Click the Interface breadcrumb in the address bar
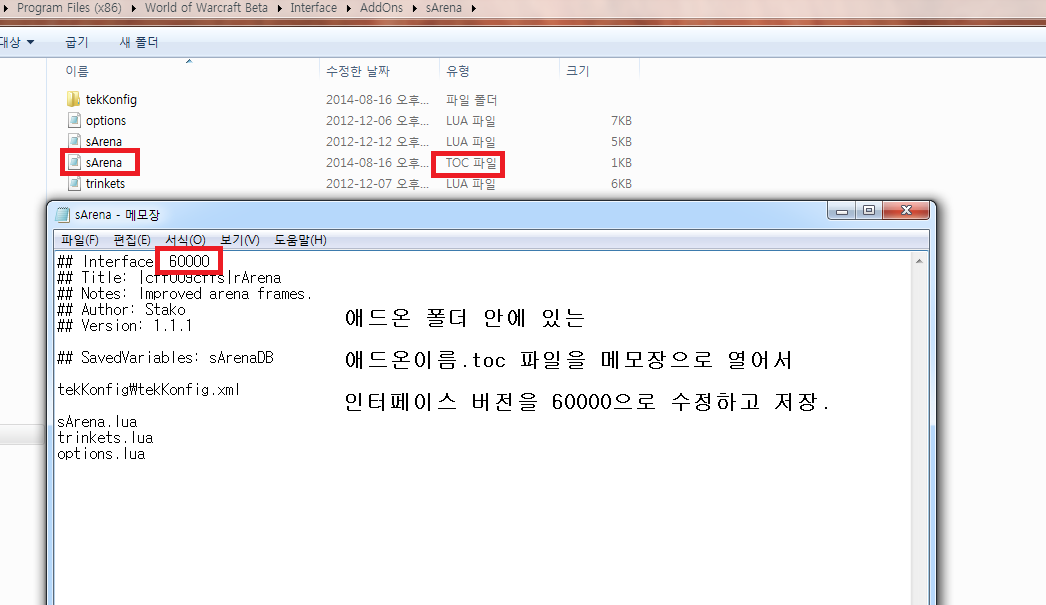This screenshot has width=1046, height=605. pyautogui.click(x=313, y=9)
